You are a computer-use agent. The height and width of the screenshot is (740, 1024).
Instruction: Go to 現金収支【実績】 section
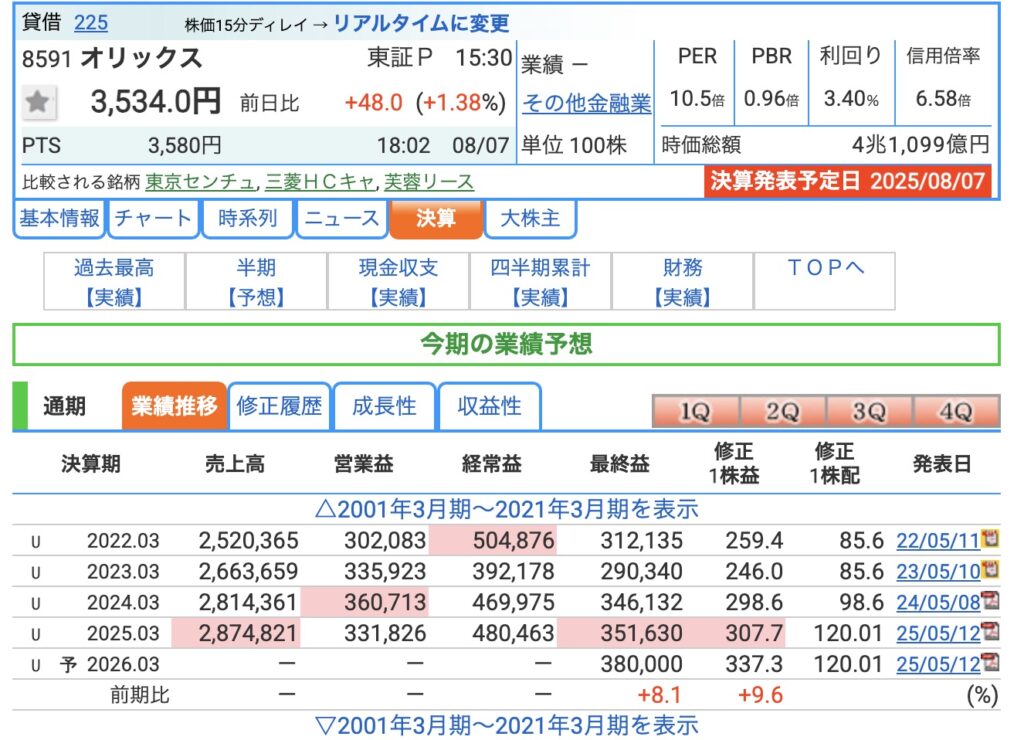(x=398, y=282)
